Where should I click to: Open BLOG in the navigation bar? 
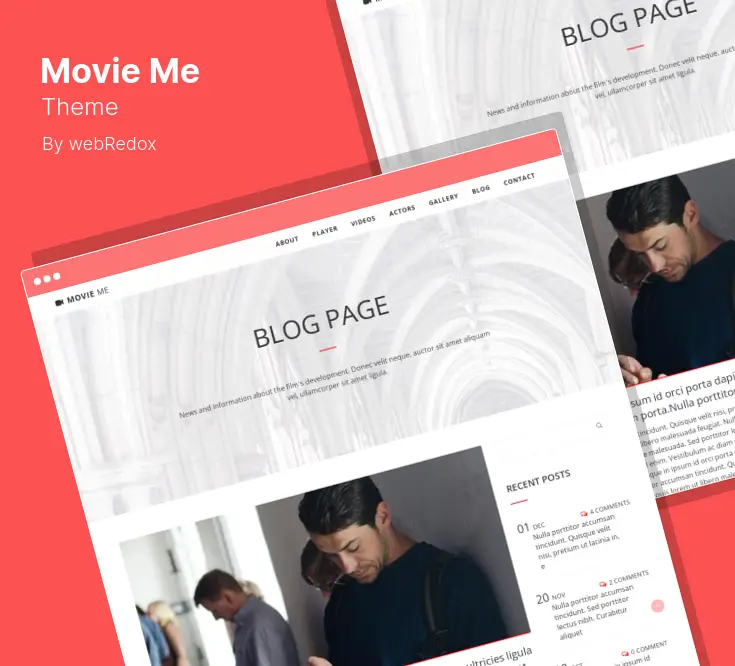[481, 189]
